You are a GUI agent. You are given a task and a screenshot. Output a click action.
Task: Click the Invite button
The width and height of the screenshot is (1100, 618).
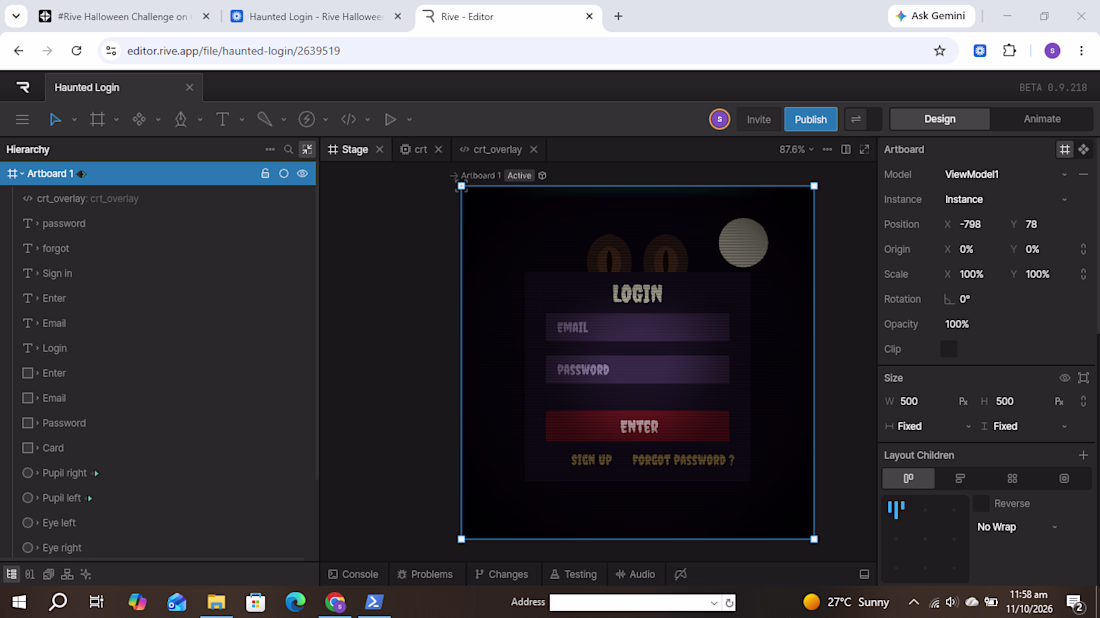pos(758,119)
